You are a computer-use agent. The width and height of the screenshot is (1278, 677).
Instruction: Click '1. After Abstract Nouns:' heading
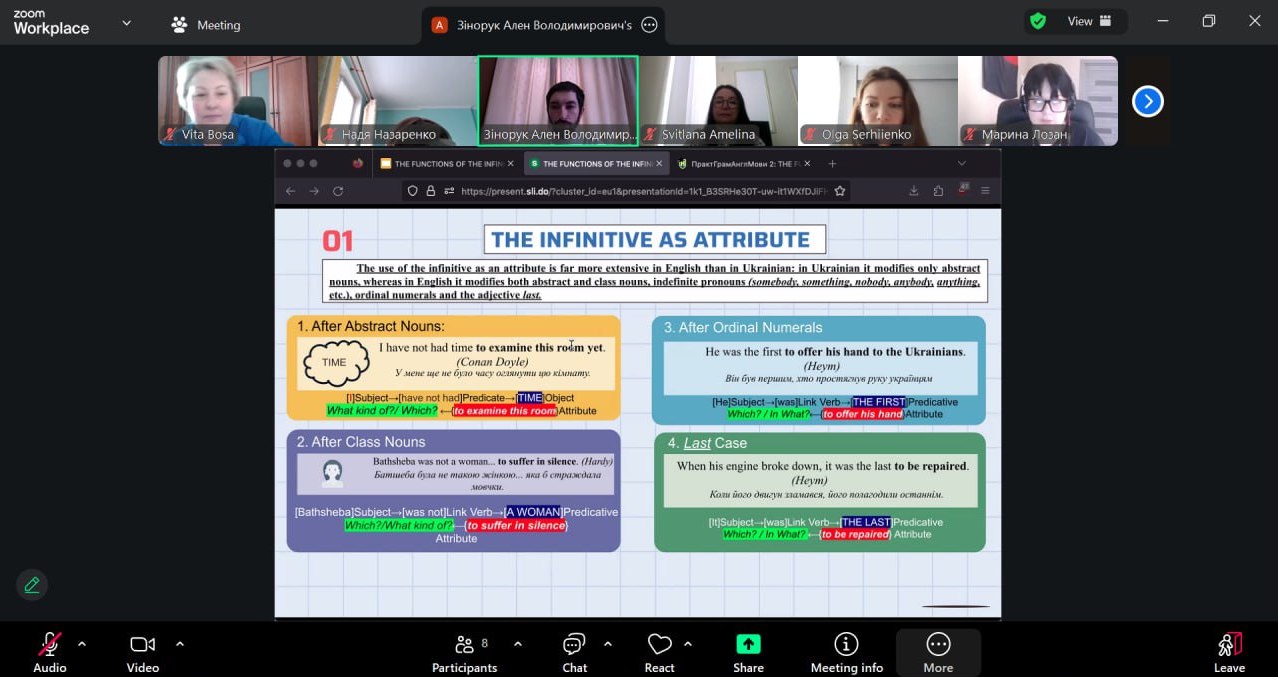[x=371, y=326]
